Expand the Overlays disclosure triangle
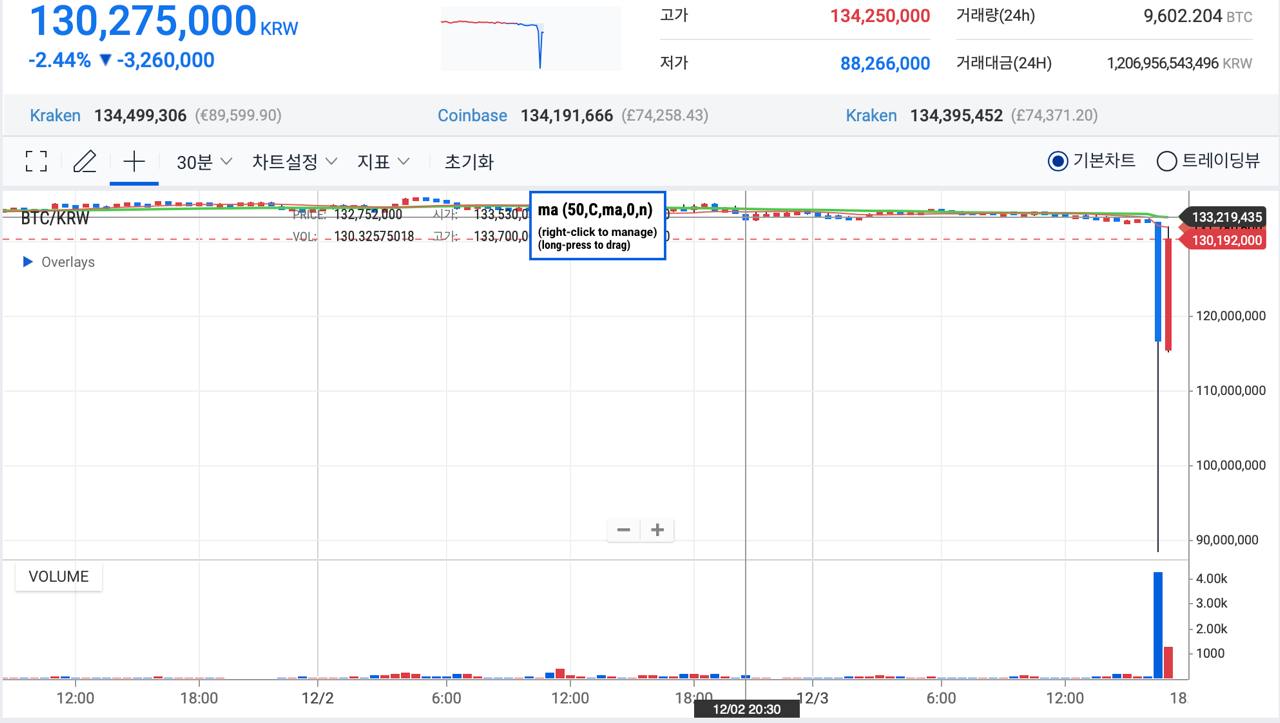 coord(28,262)
